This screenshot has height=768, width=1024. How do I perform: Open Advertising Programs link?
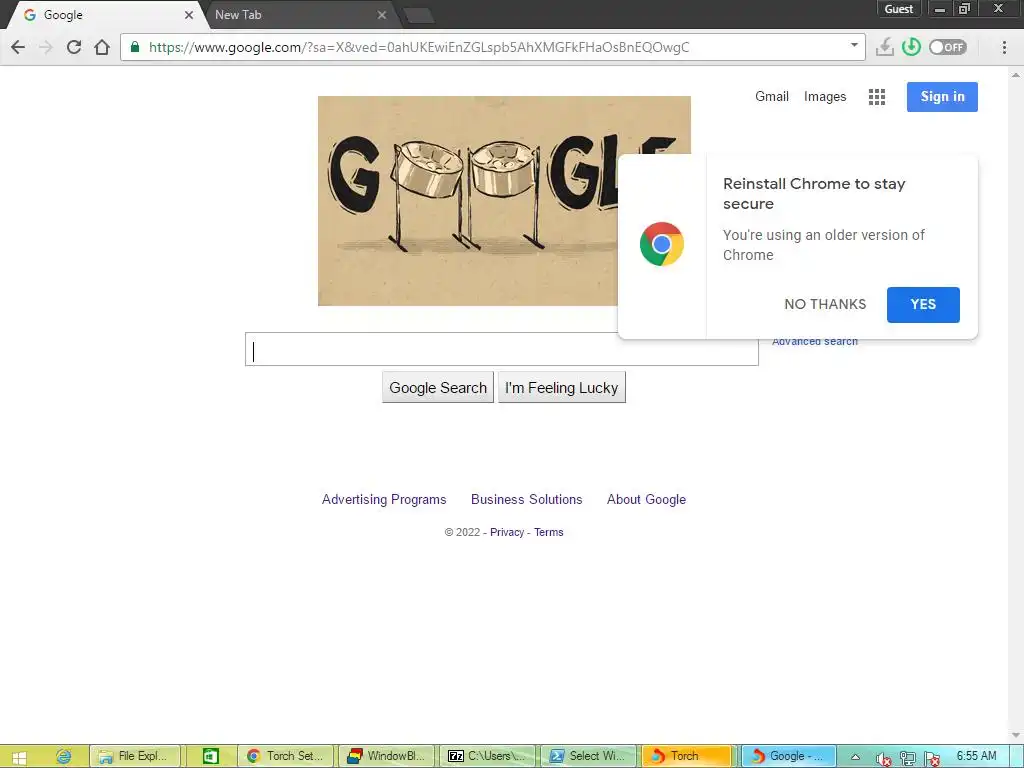pyautogui.click(x=384, y=500)
